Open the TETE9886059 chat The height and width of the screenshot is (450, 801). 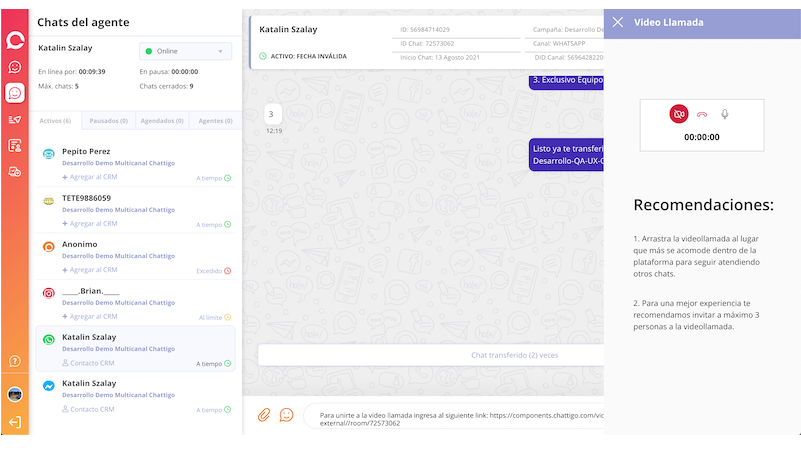pos(135,210)
